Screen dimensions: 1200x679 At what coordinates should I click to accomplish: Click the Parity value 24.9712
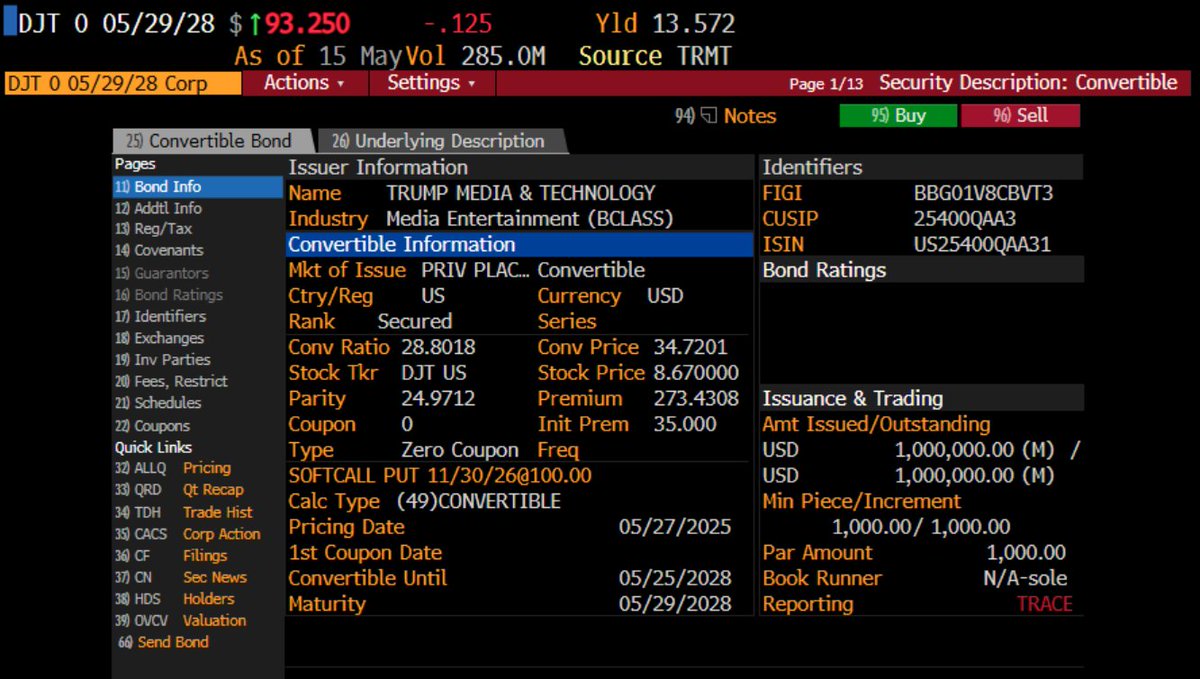tap(438, 399)
